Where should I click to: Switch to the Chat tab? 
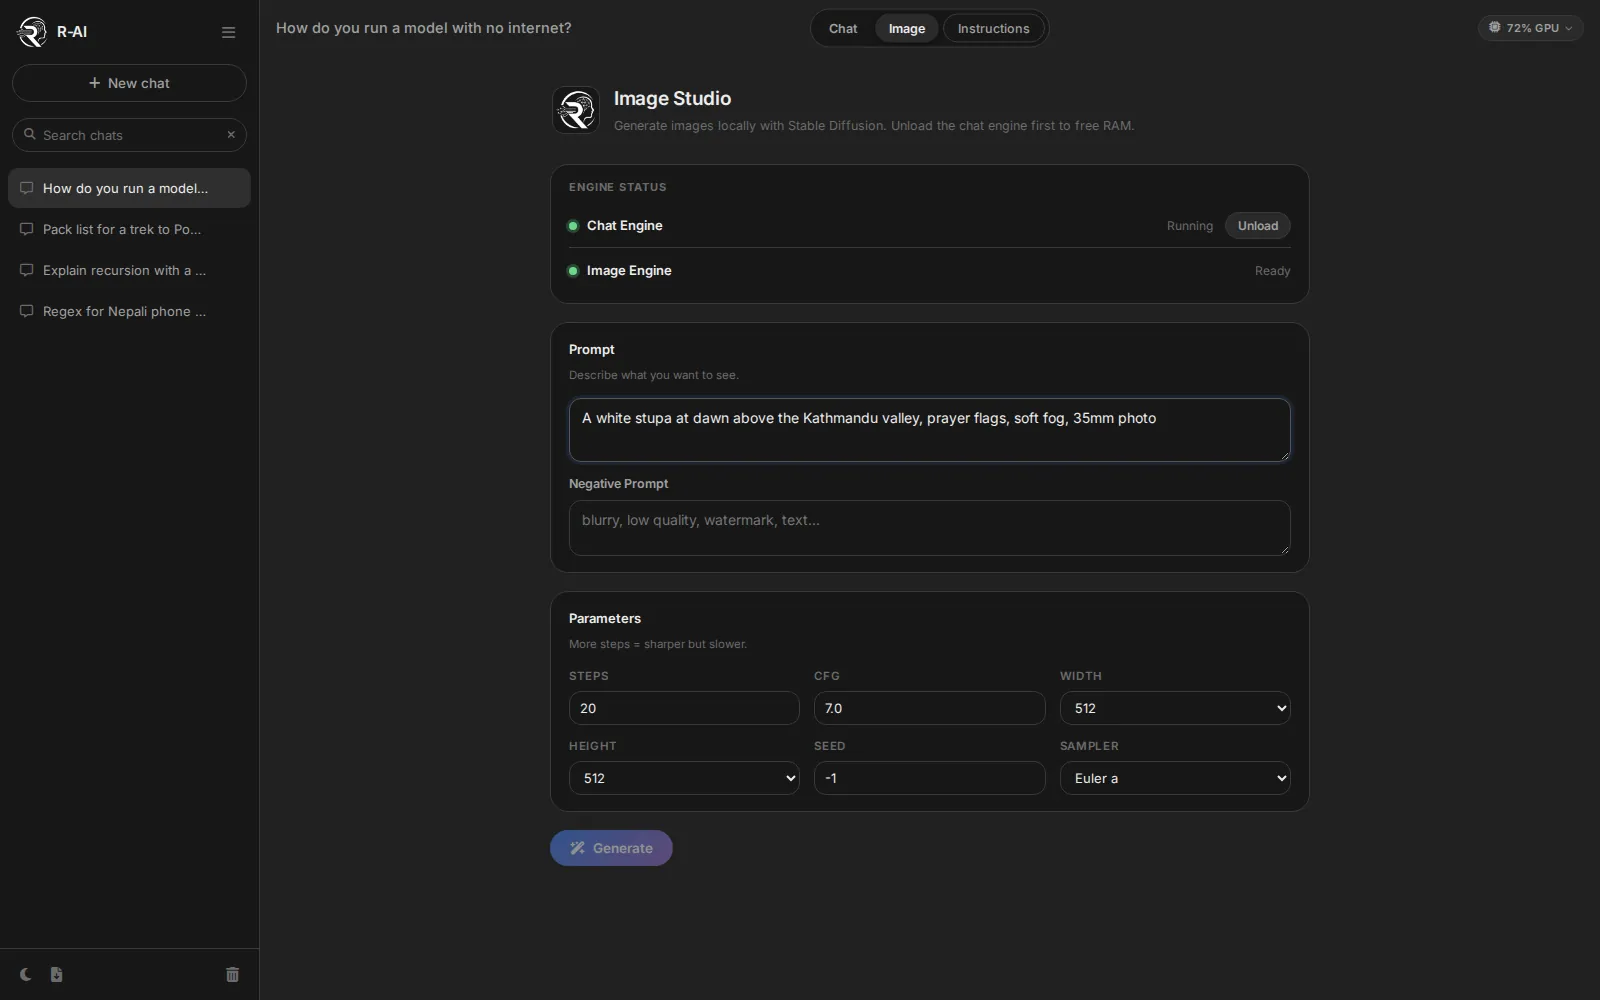tap(843, 28)
